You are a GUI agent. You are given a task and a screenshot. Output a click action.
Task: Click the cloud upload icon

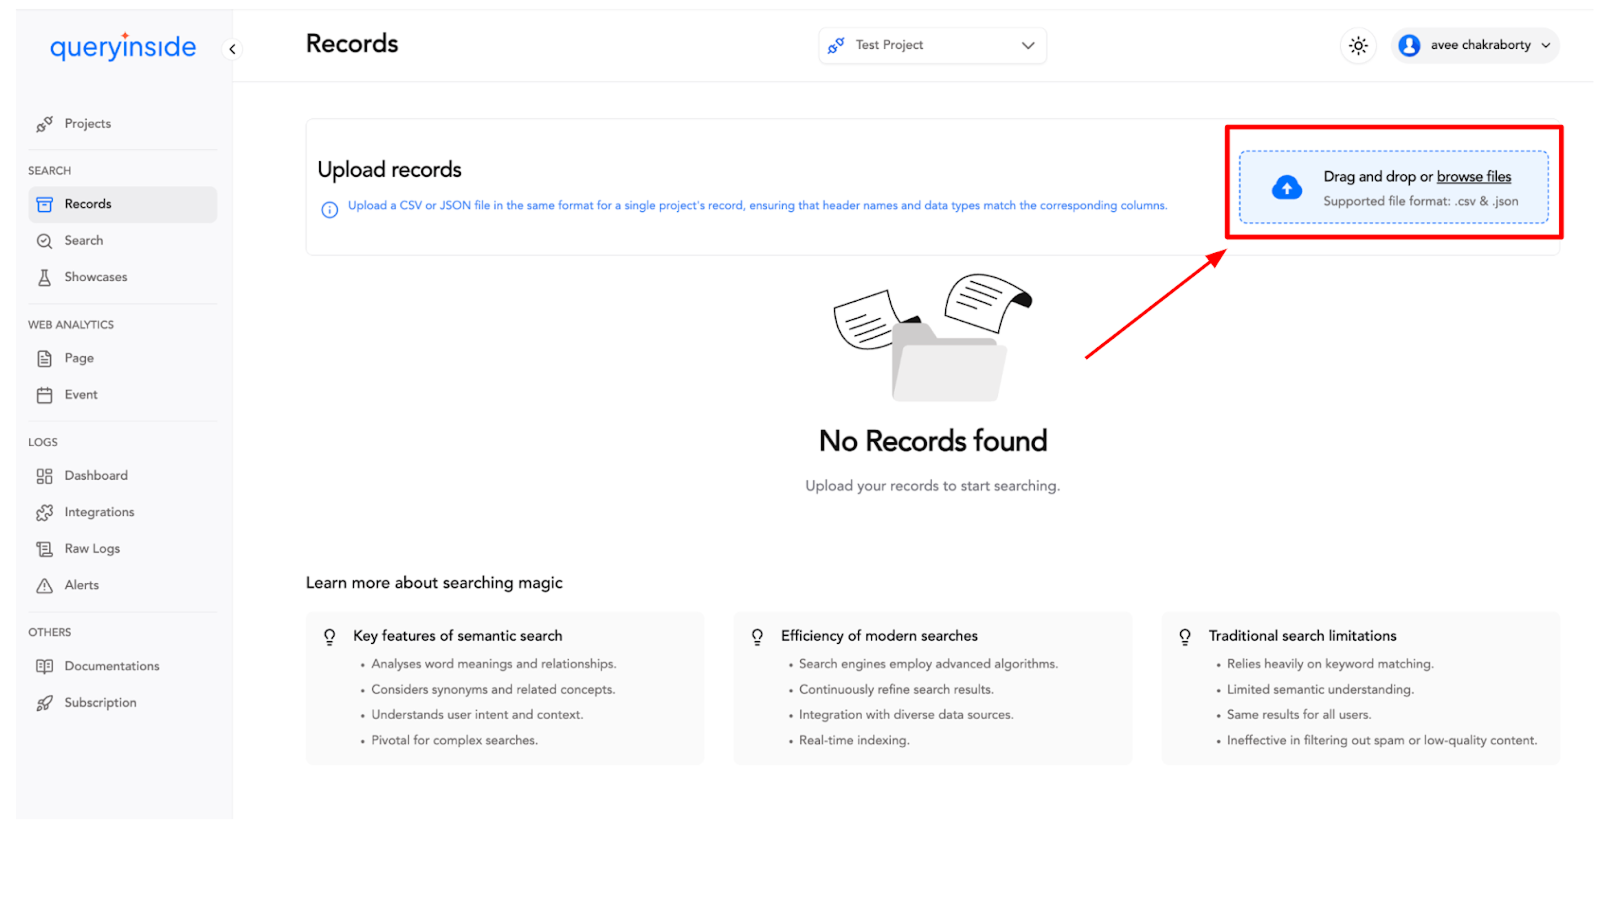click(1287, 188)
